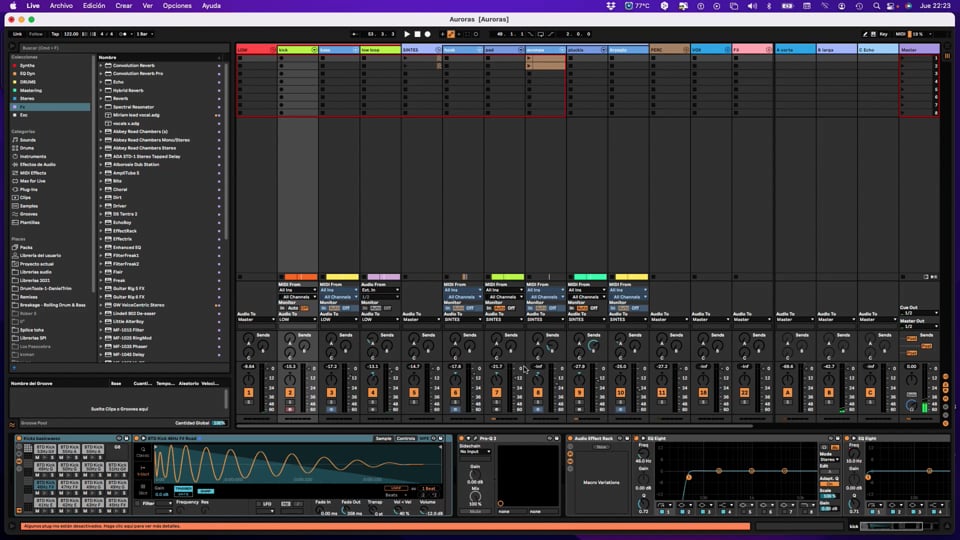Expand the Echo folder

[x=102, y=82]
